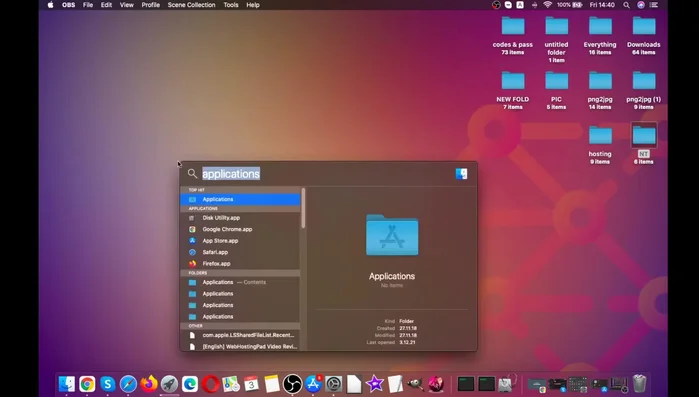
Task: Open Launchpad rocket icon in Dock
Action: [x=169, y=384]
